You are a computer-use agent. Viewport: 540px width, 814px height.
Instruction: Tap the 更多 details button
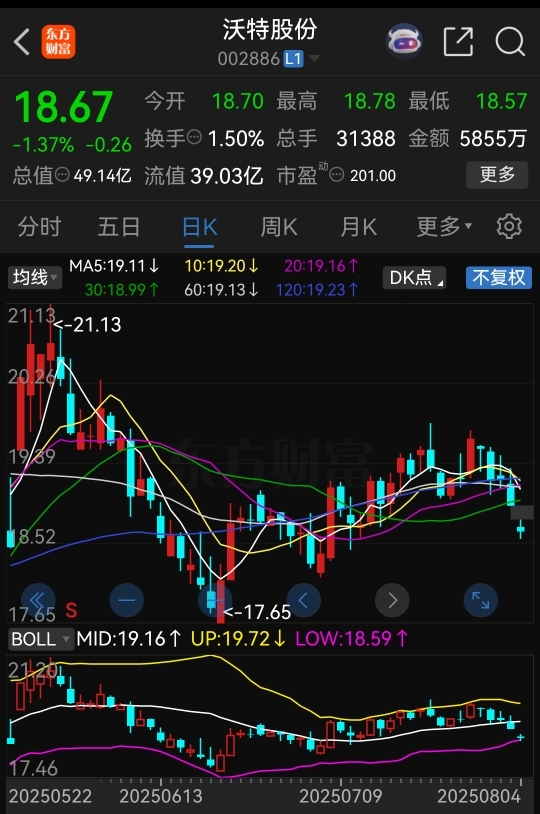pyautogui.click(x=497, y=175)
